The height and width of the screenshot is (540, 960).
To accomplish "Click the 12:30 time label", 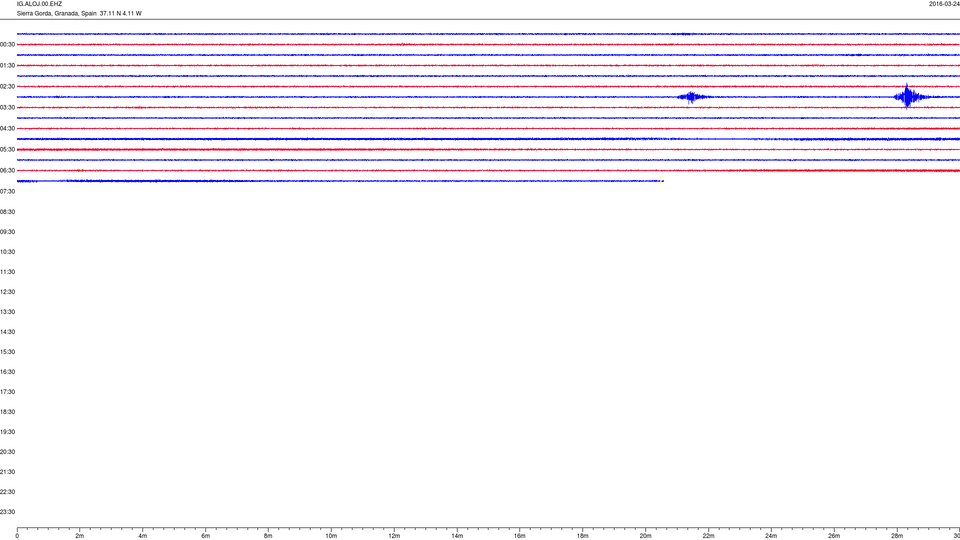I will [x=7, y=292].
